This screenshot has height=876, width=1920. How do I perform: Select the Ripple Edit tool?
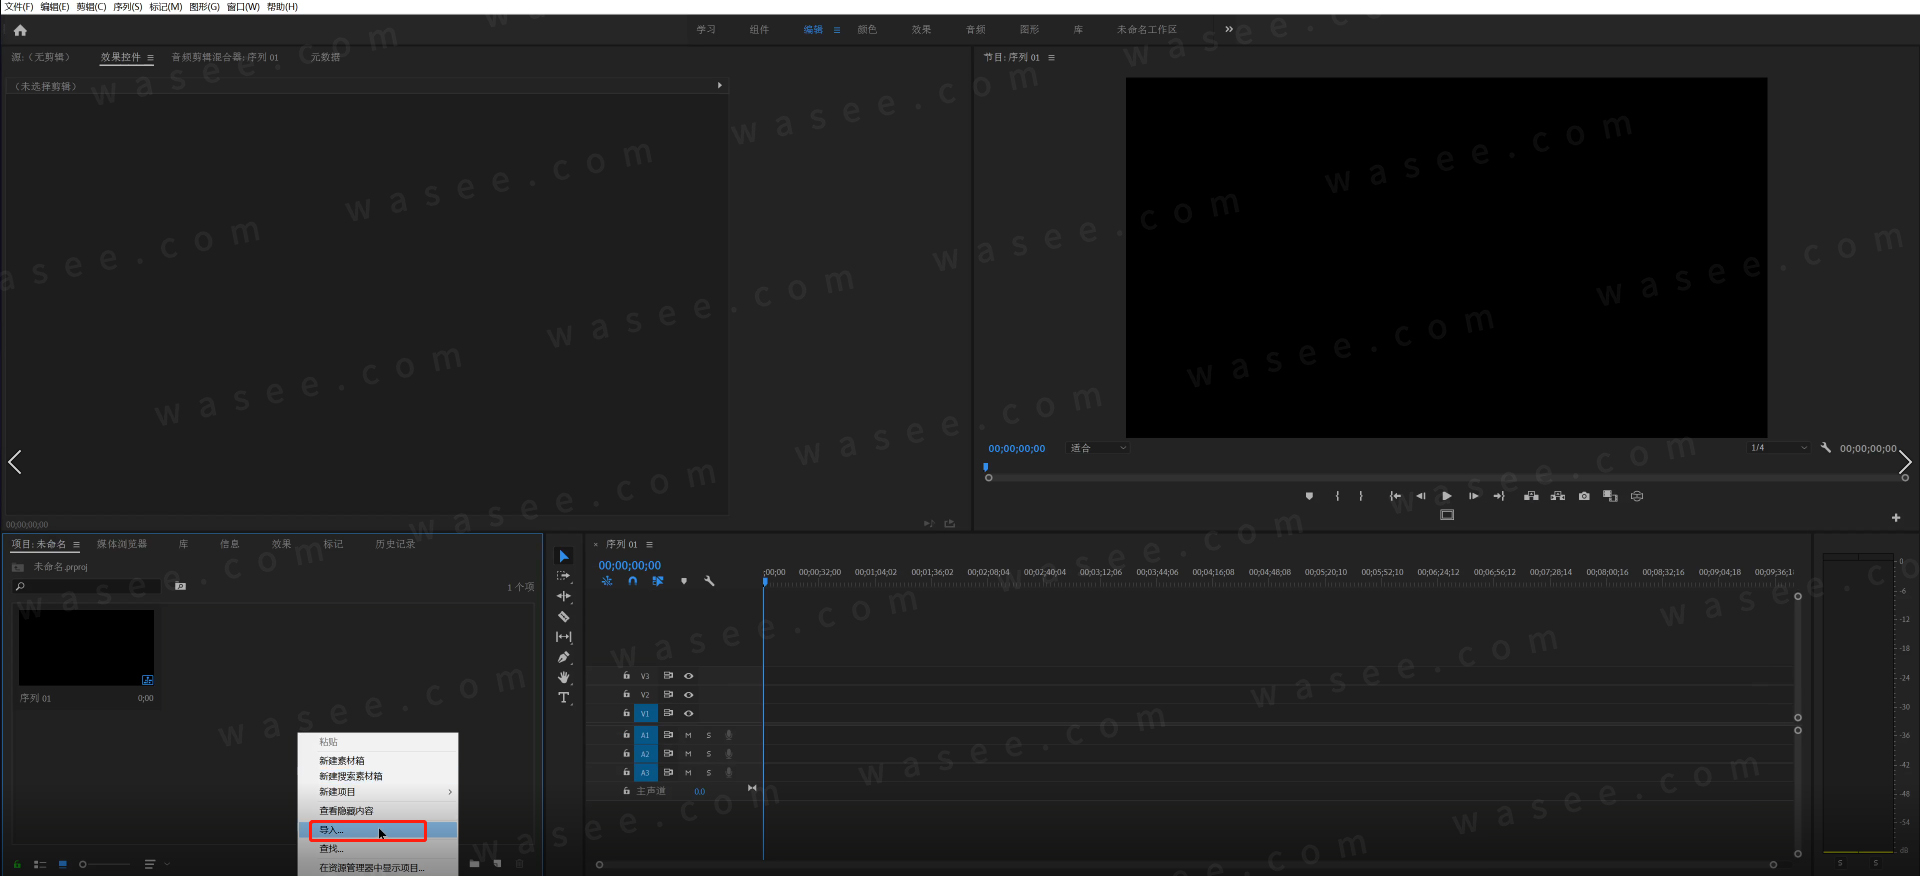point(564,596)
